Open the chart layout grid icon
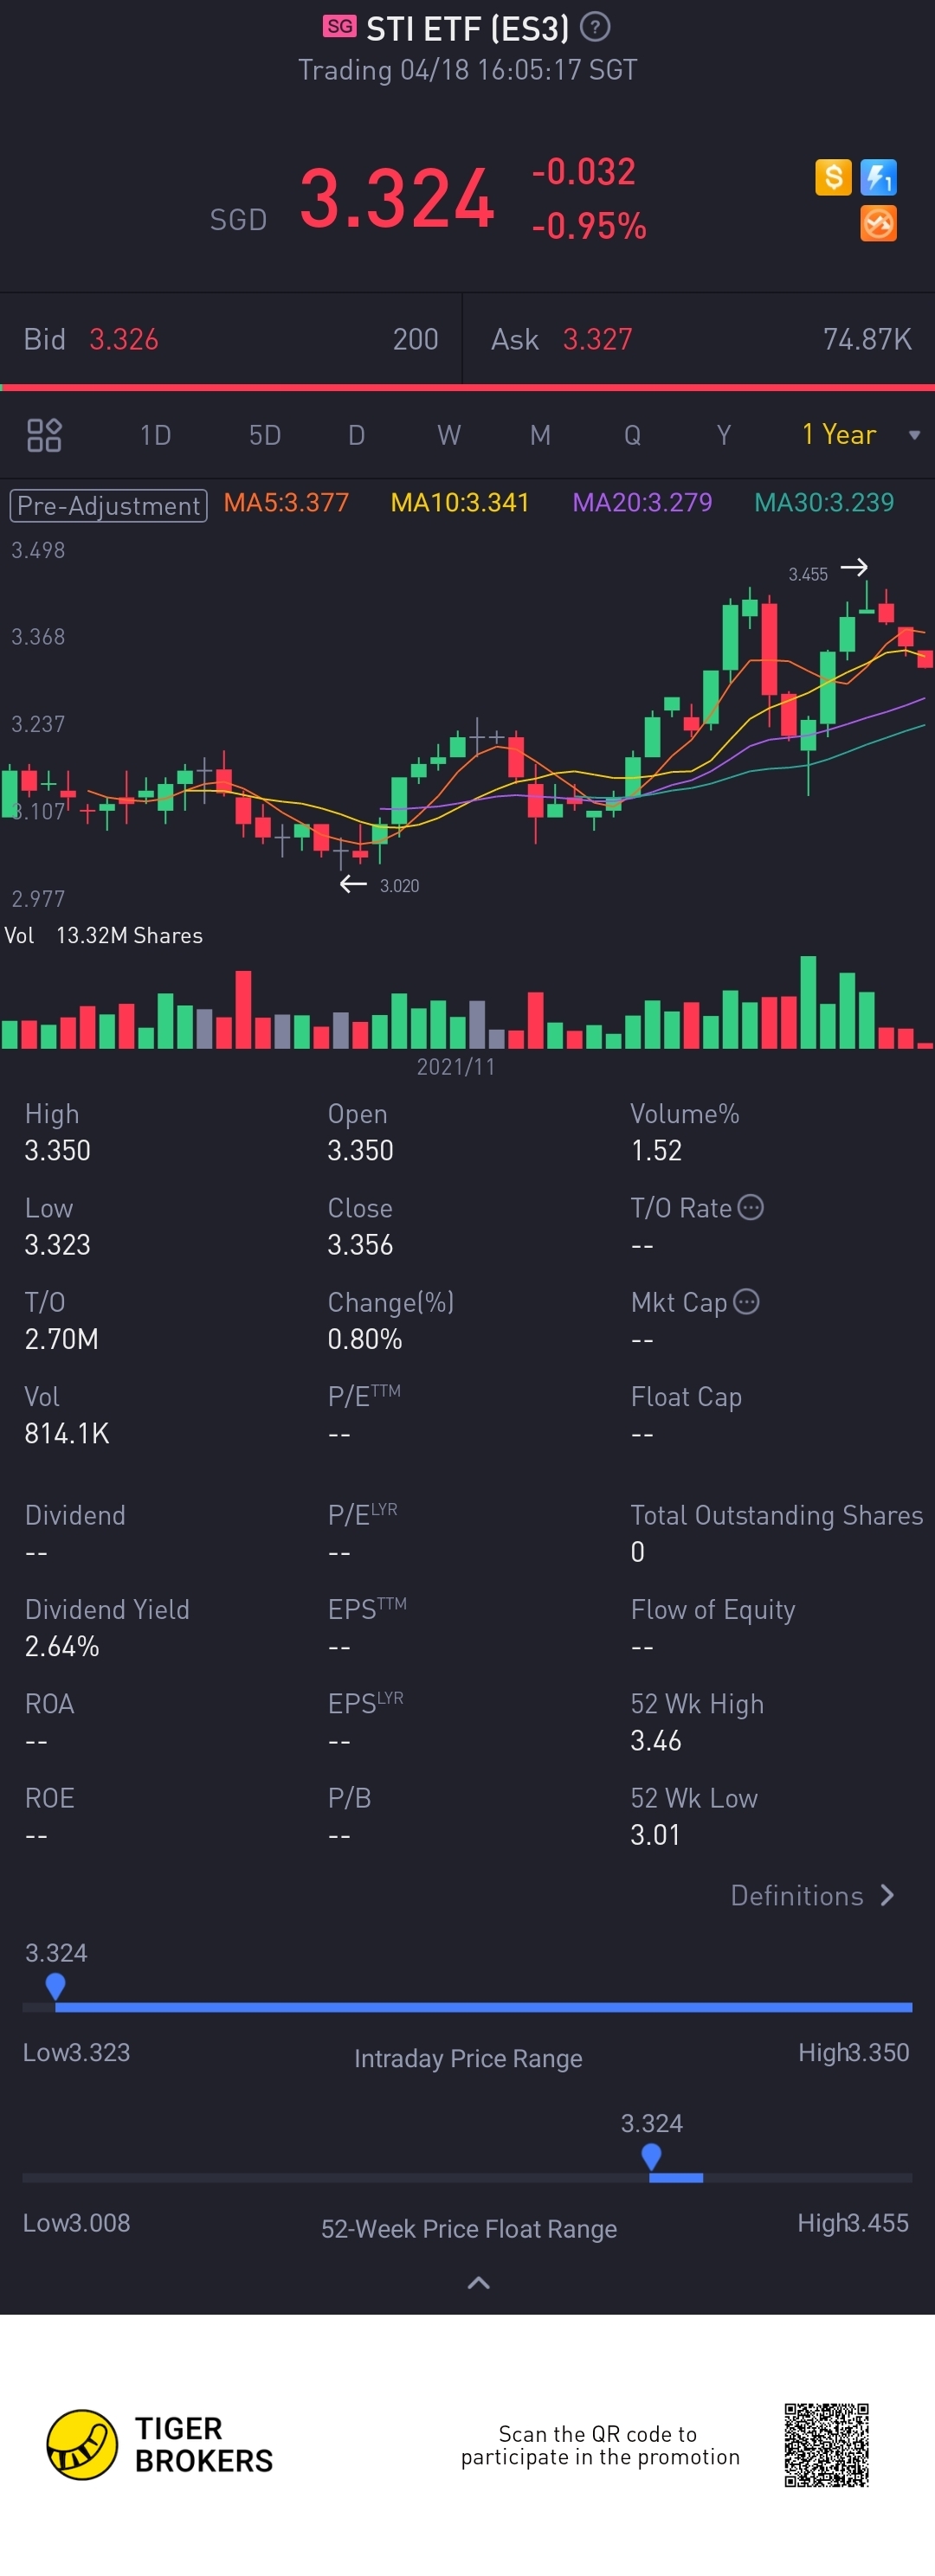This screenshot has width=935, height=2576. tap(44, 435)
